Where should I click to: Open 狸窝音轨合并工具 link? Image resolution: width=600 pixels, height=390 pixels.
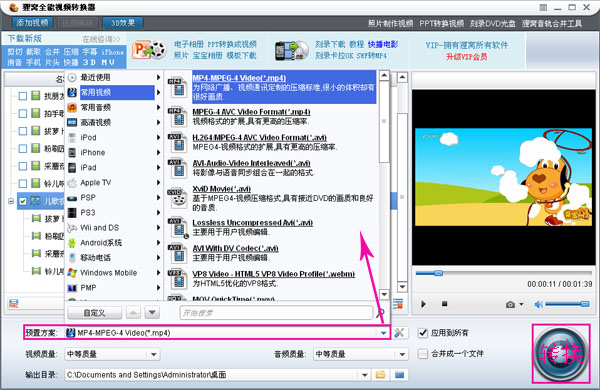(x=552, y=23)
